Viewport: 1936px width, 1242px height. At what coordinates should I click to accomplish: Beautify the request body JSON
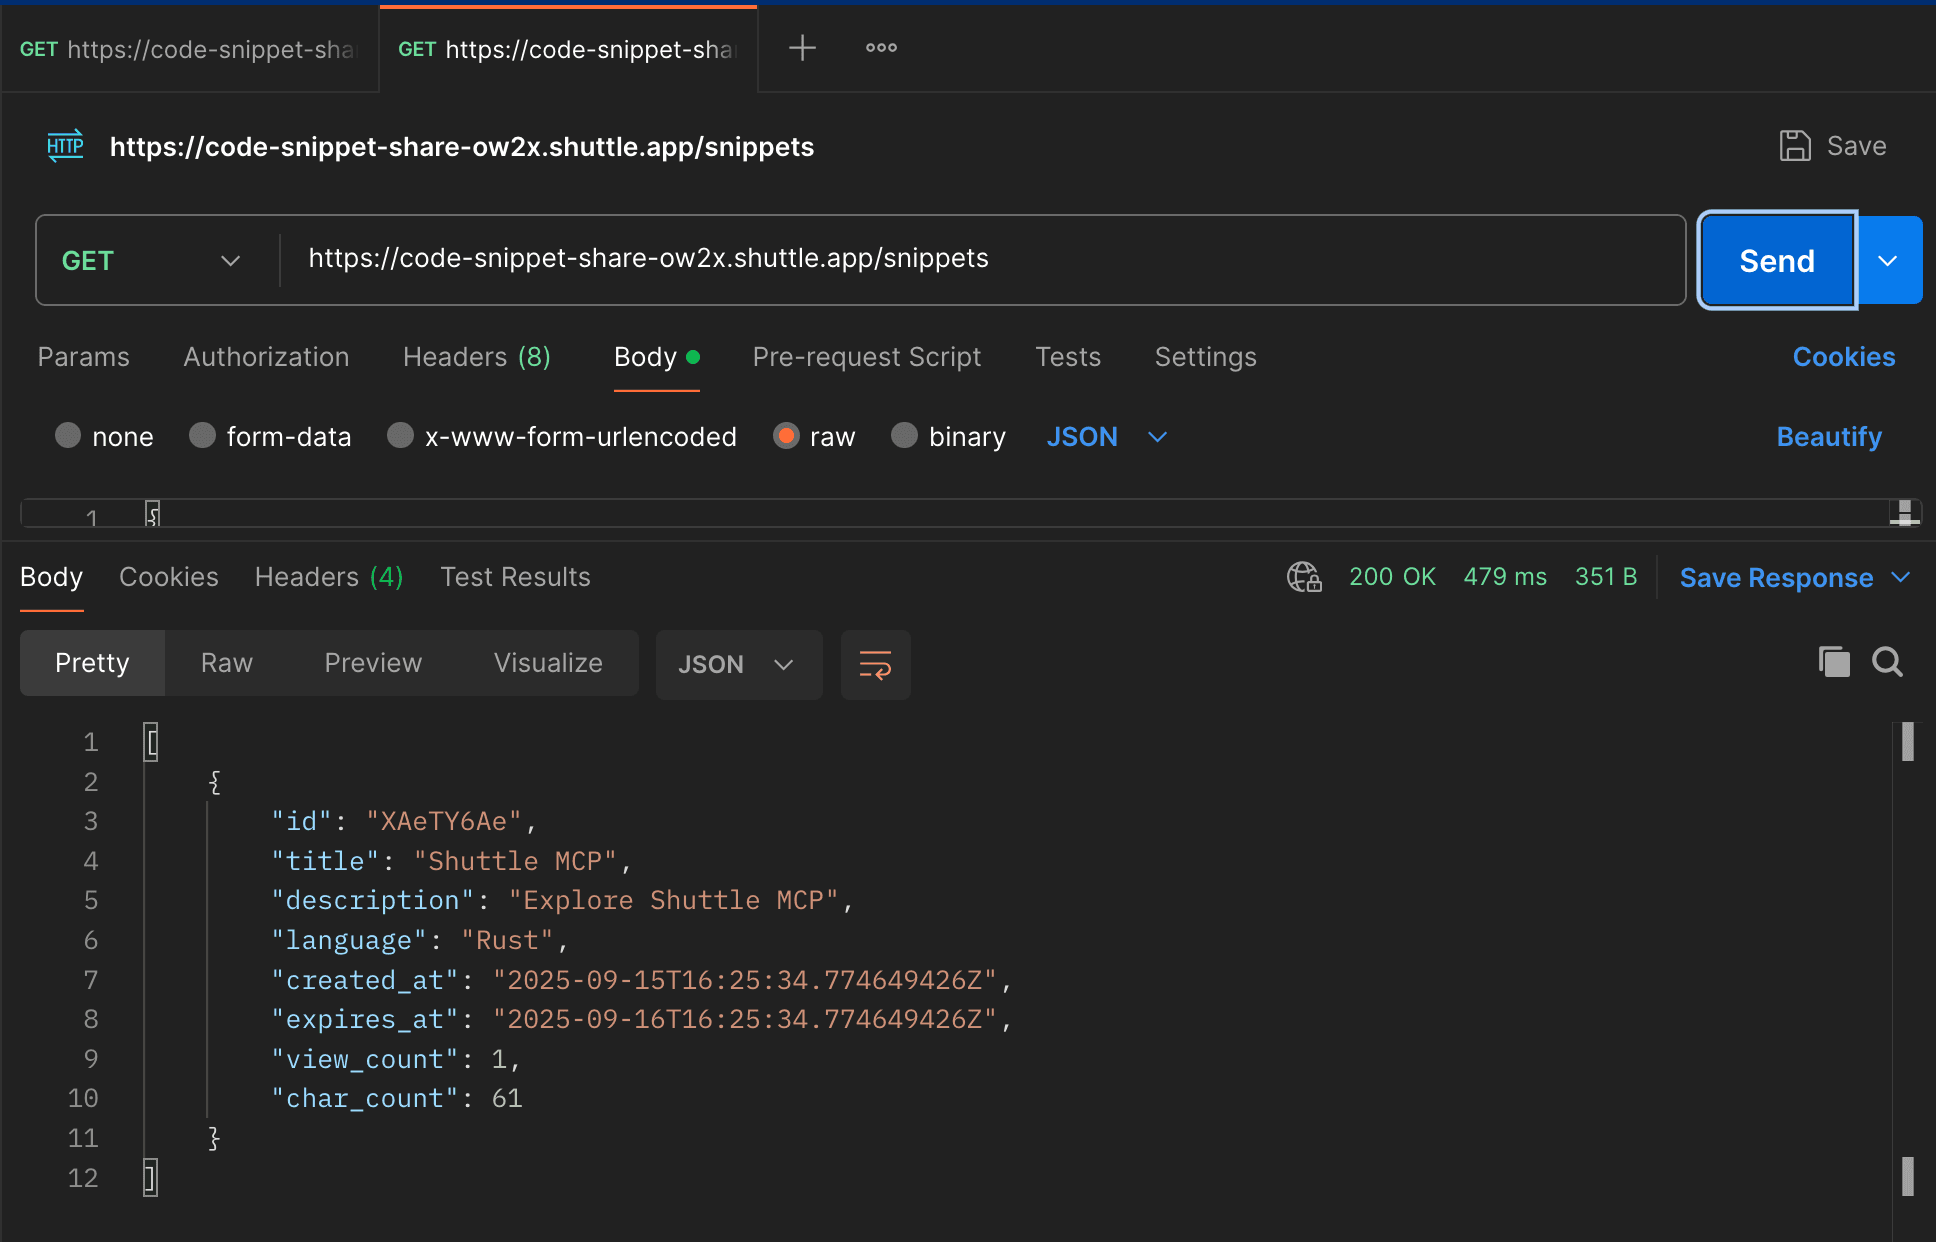(1829, 436)
